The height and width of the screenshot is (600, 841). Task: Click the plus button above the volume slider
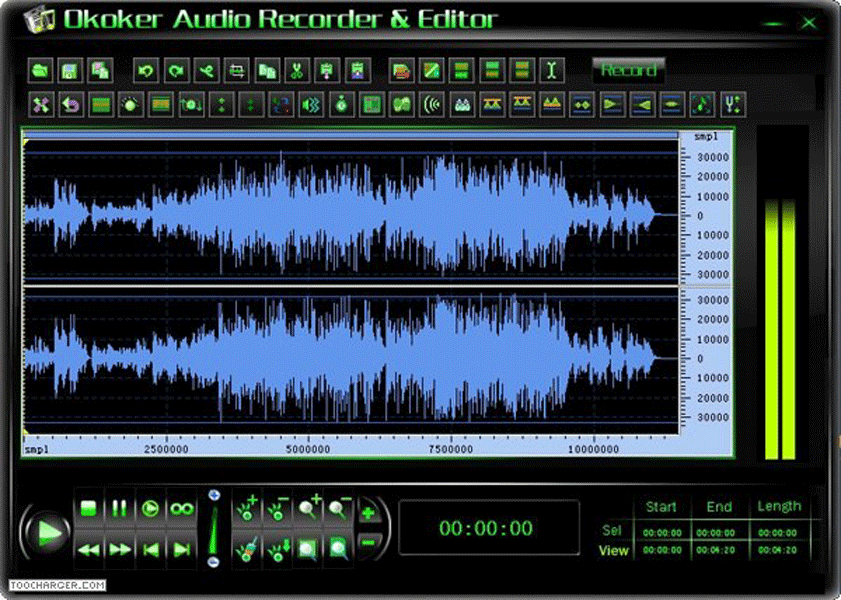coord(213,495)
